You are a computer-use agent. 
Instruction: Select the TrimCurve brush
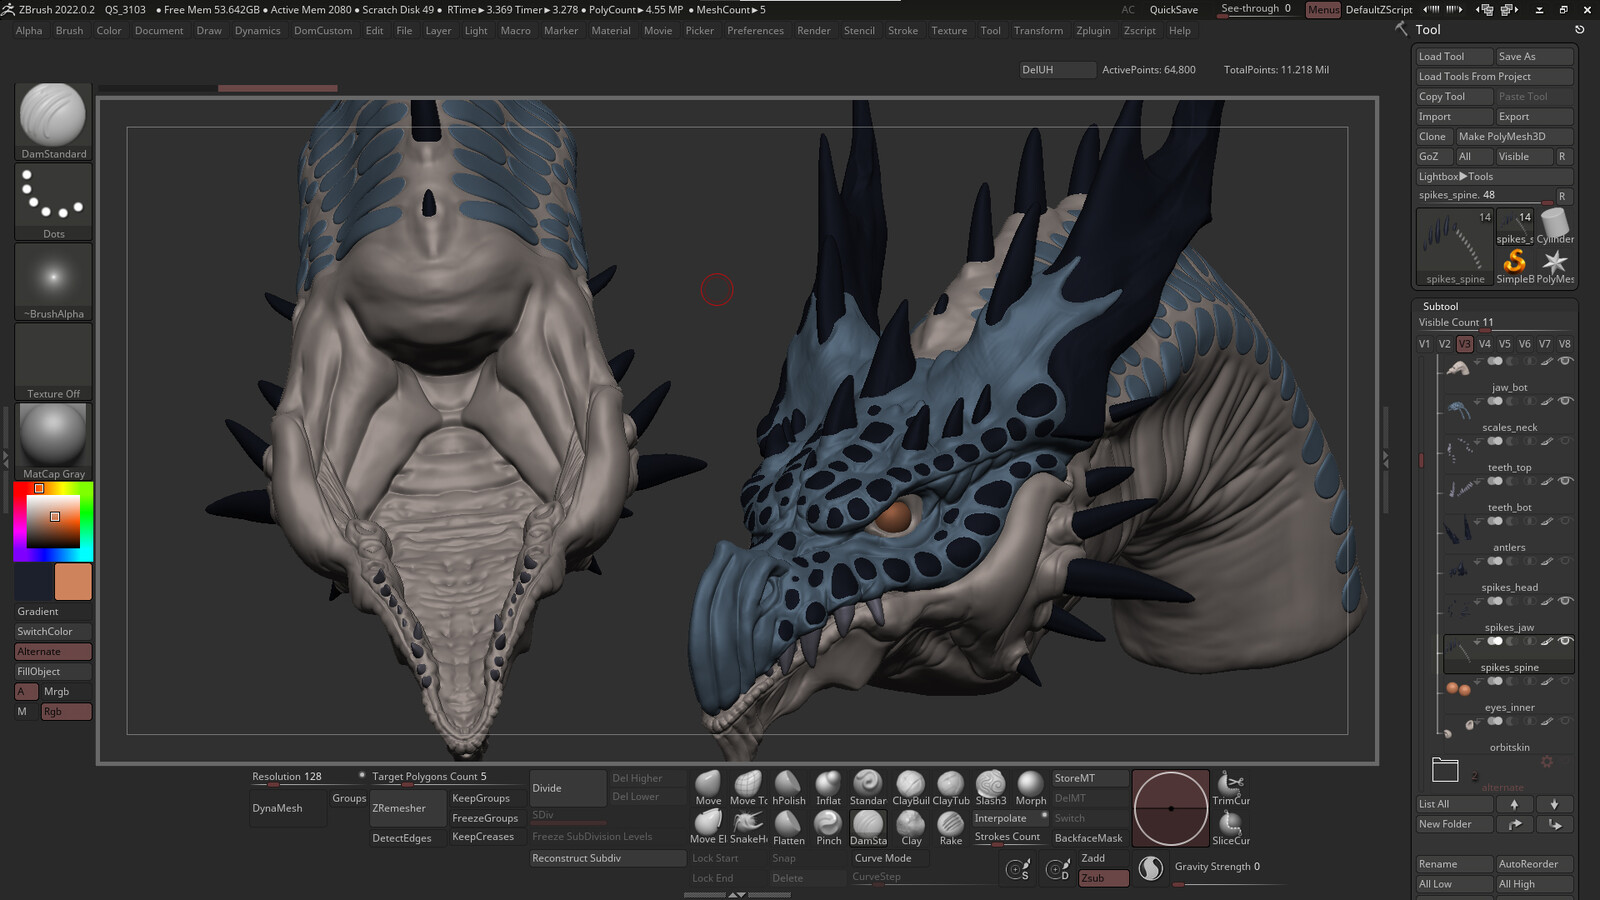[1230, 788]
